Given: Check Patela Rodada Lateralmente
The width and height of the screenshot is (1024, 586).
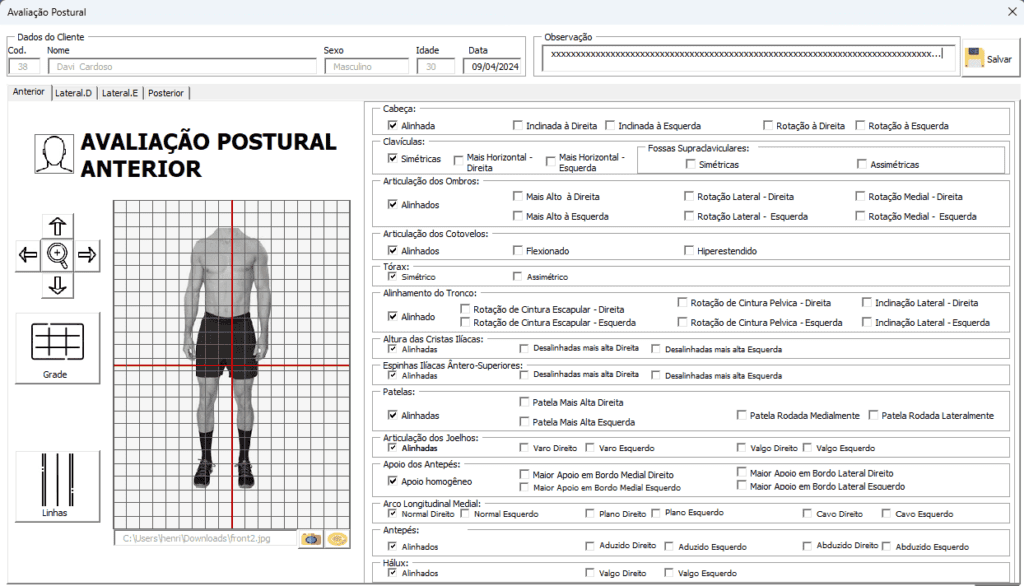Looking at the screenshot, I should 873,415.
